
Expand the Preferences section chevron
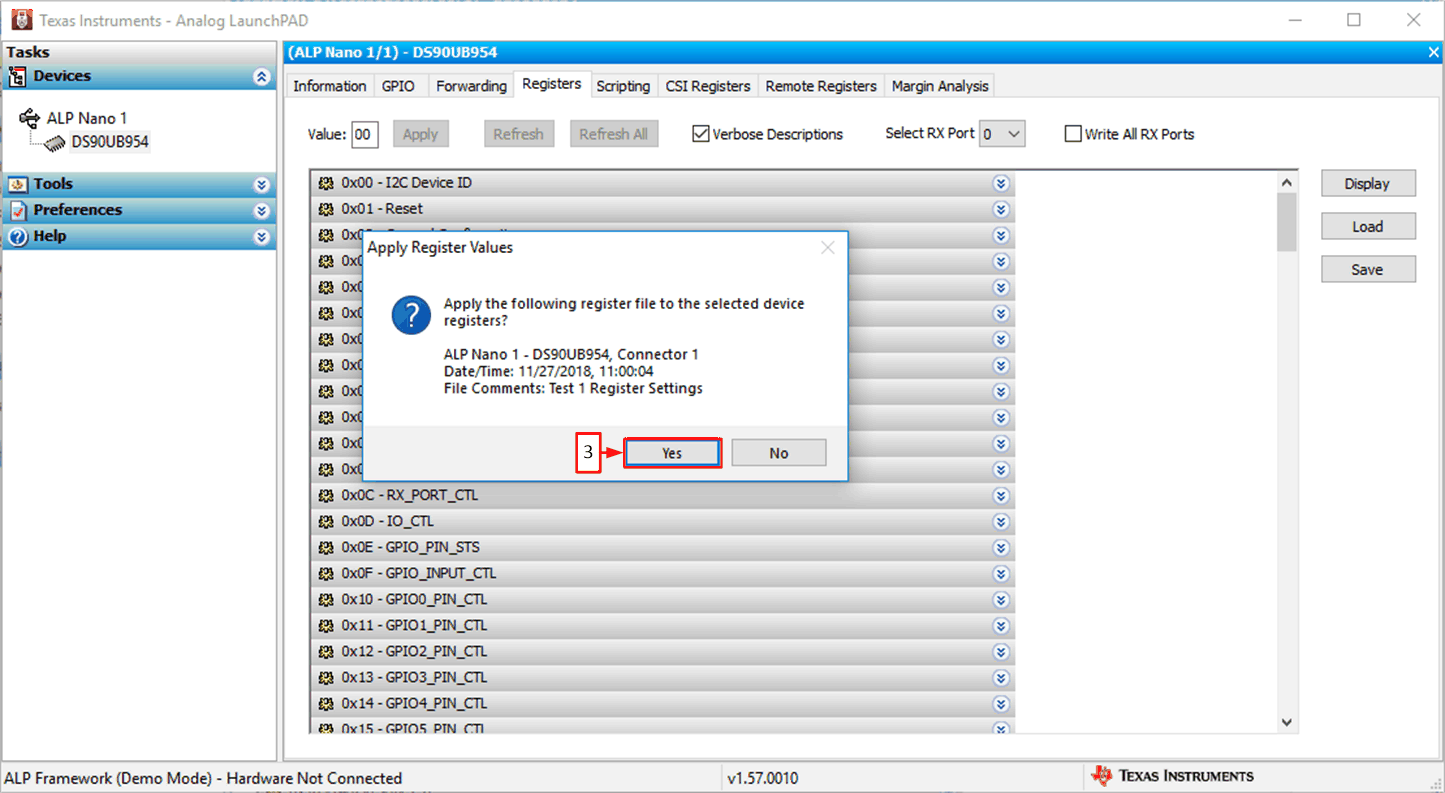261,211
